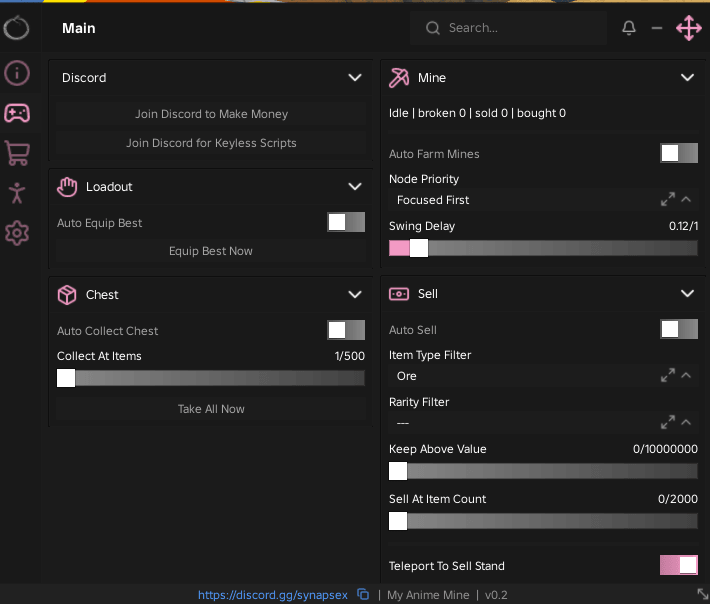Turn on Auto Collect Chest
Screen dimensions: 710x604
[346, 330]
